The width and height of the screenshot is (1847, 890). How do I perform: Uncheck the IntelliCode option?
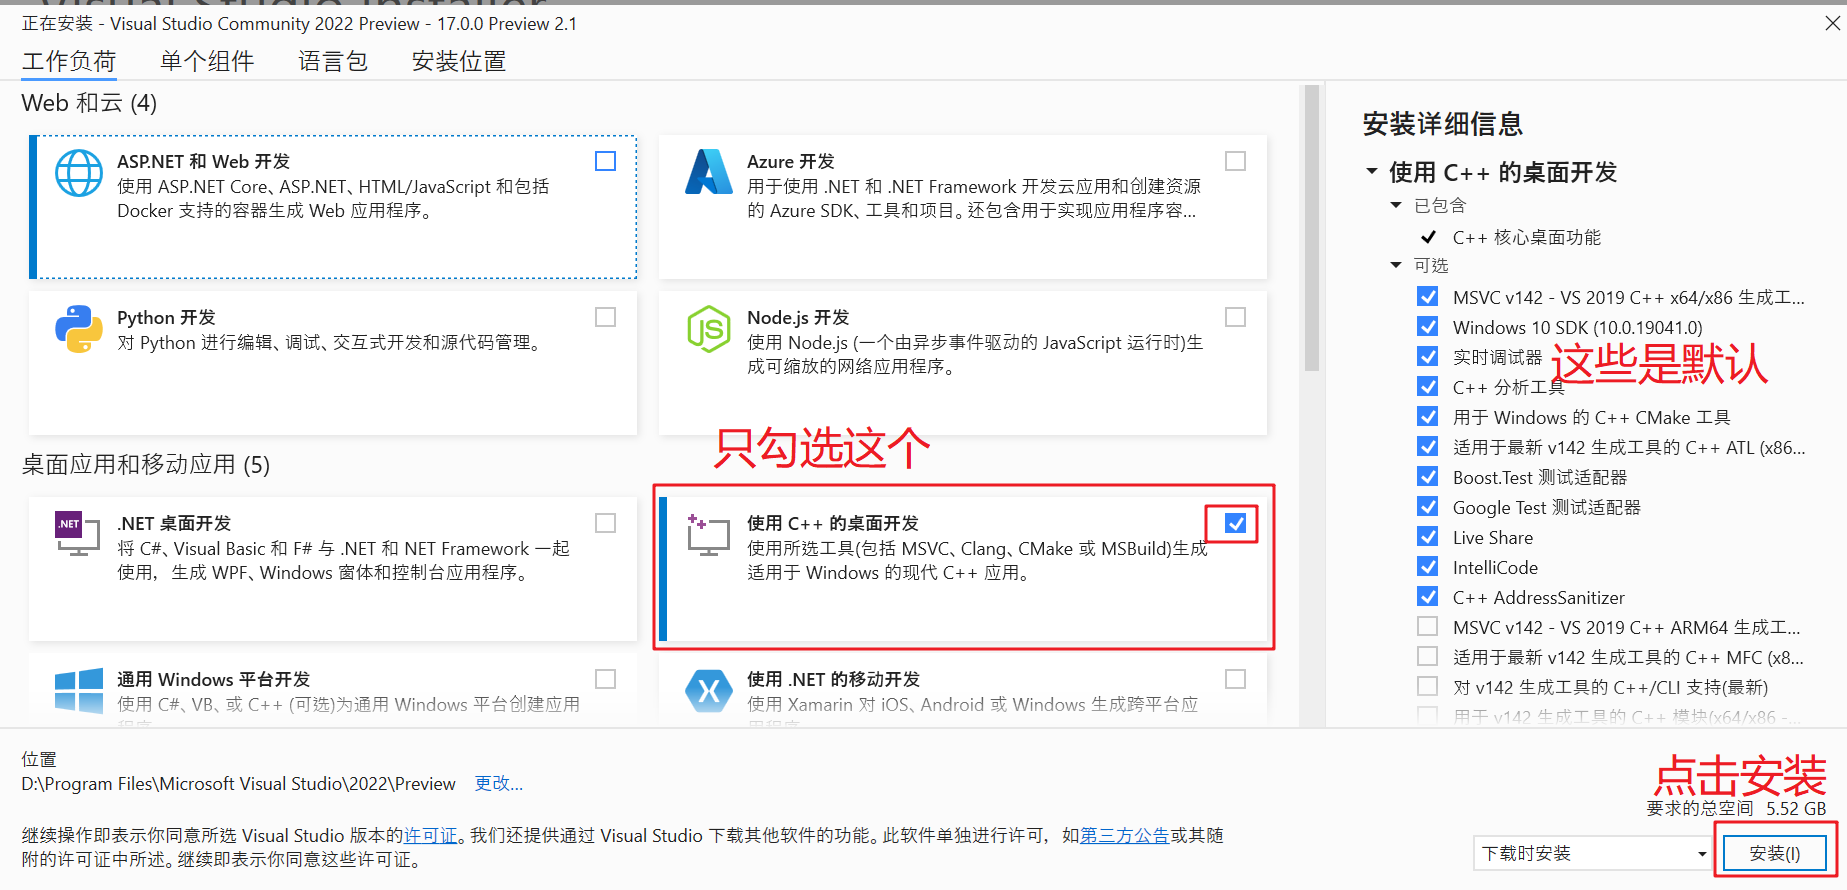pyautogui.click(x=1428, y=567)
